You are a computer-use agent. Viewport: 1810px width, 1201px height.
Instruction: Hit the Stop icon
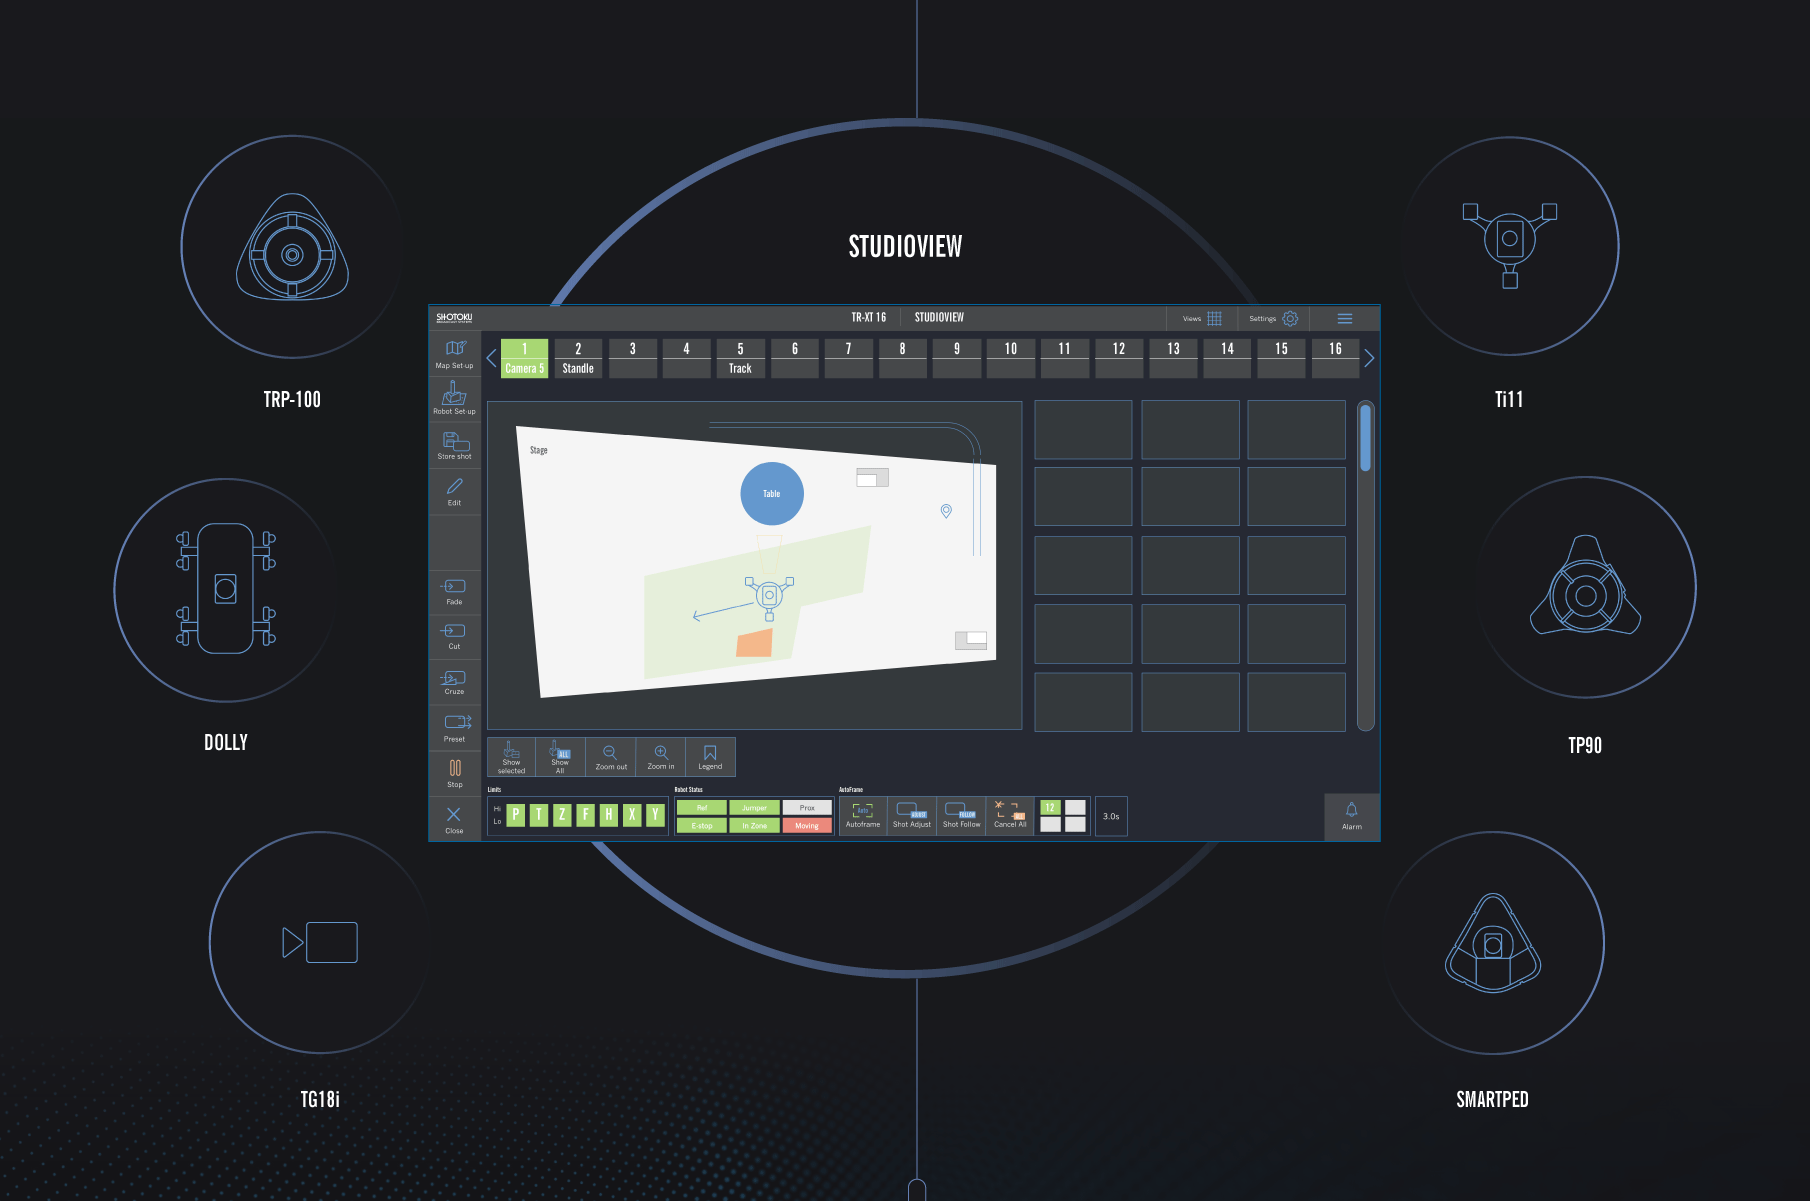454,773
